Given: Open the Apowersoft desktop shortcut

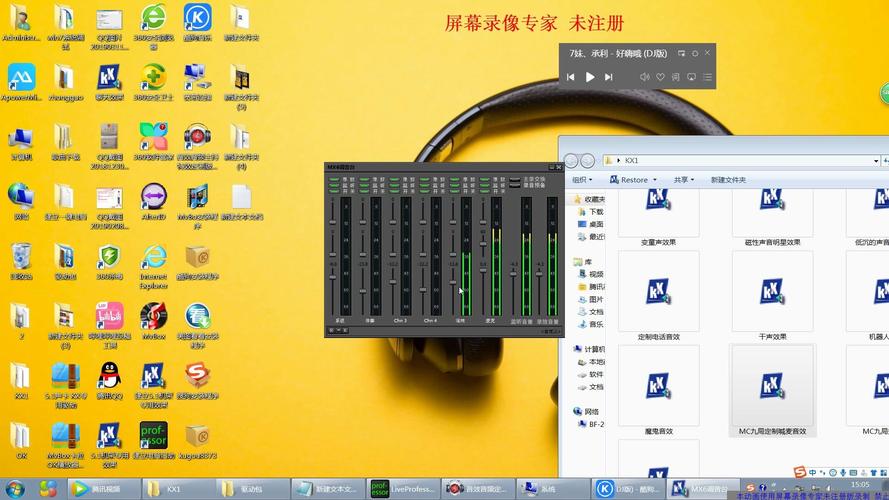Looking at the screenshot, I should click(22, 83).
